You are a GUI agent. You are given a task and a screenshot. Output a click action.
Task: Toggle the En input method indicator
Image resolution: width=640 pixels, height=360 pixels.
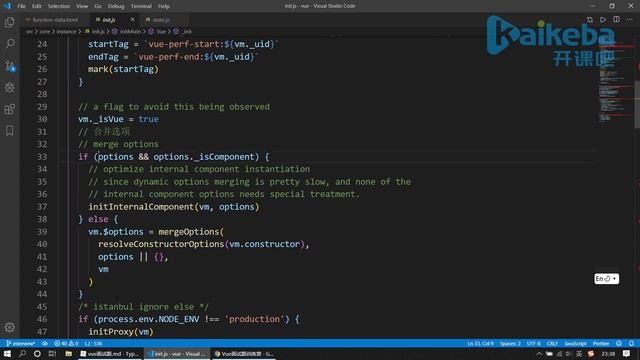point(606,278)
